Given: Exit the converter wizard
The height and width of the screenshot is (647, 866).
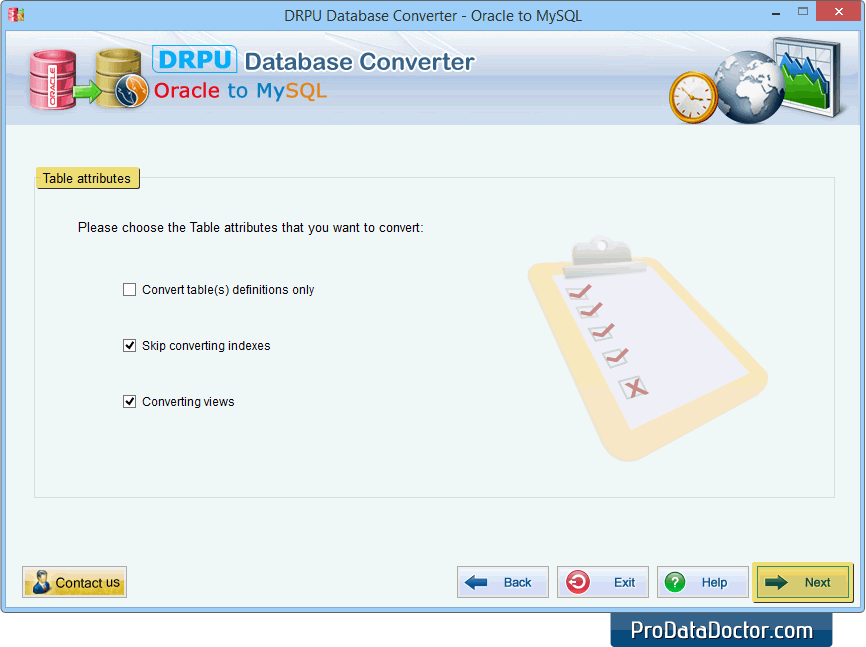Looking at the screenshot, I should tap(603, 582).
